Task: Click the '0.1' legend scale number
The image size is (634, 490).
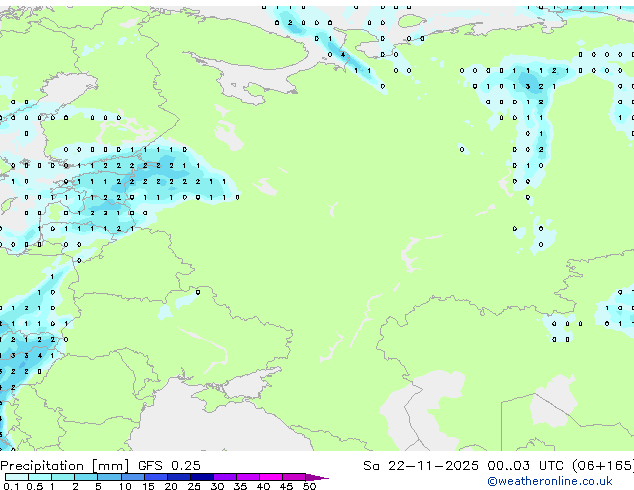Action: point(11,486)
